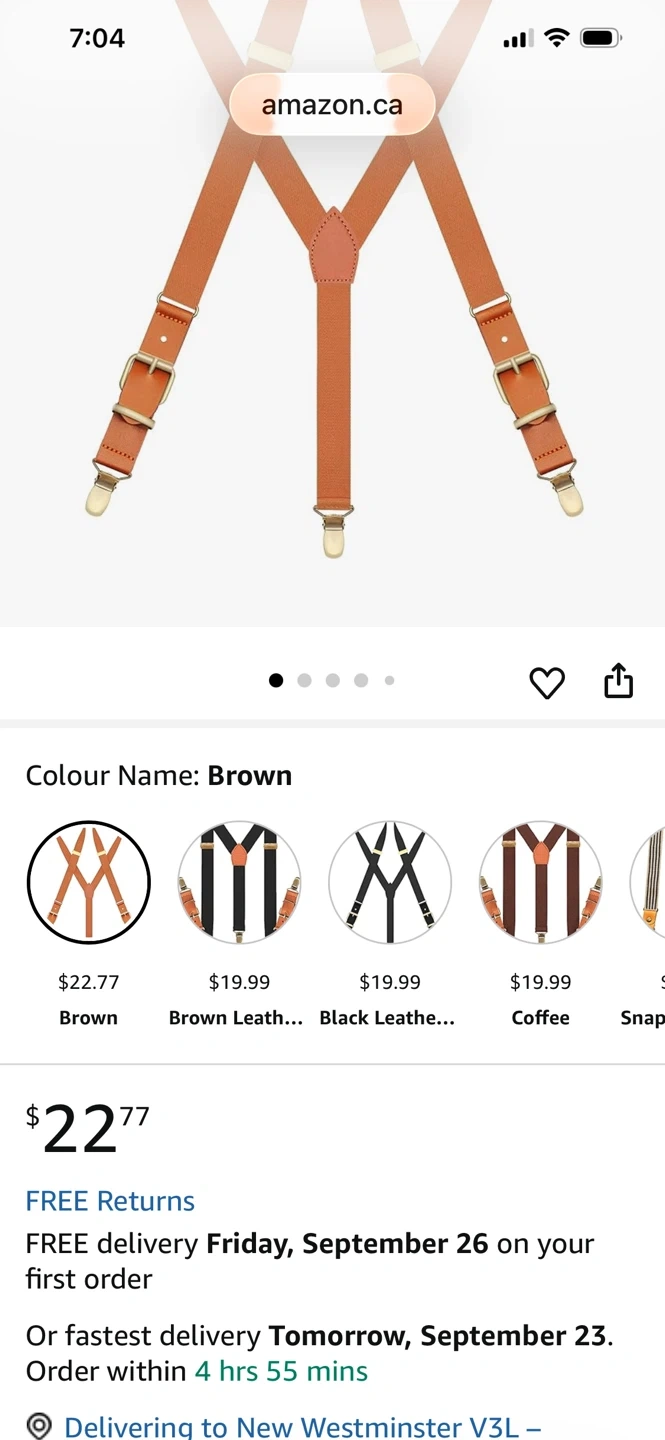665x1440 pixels.
Task: Tap the main suspenders product image
Action: pos(332,330)
